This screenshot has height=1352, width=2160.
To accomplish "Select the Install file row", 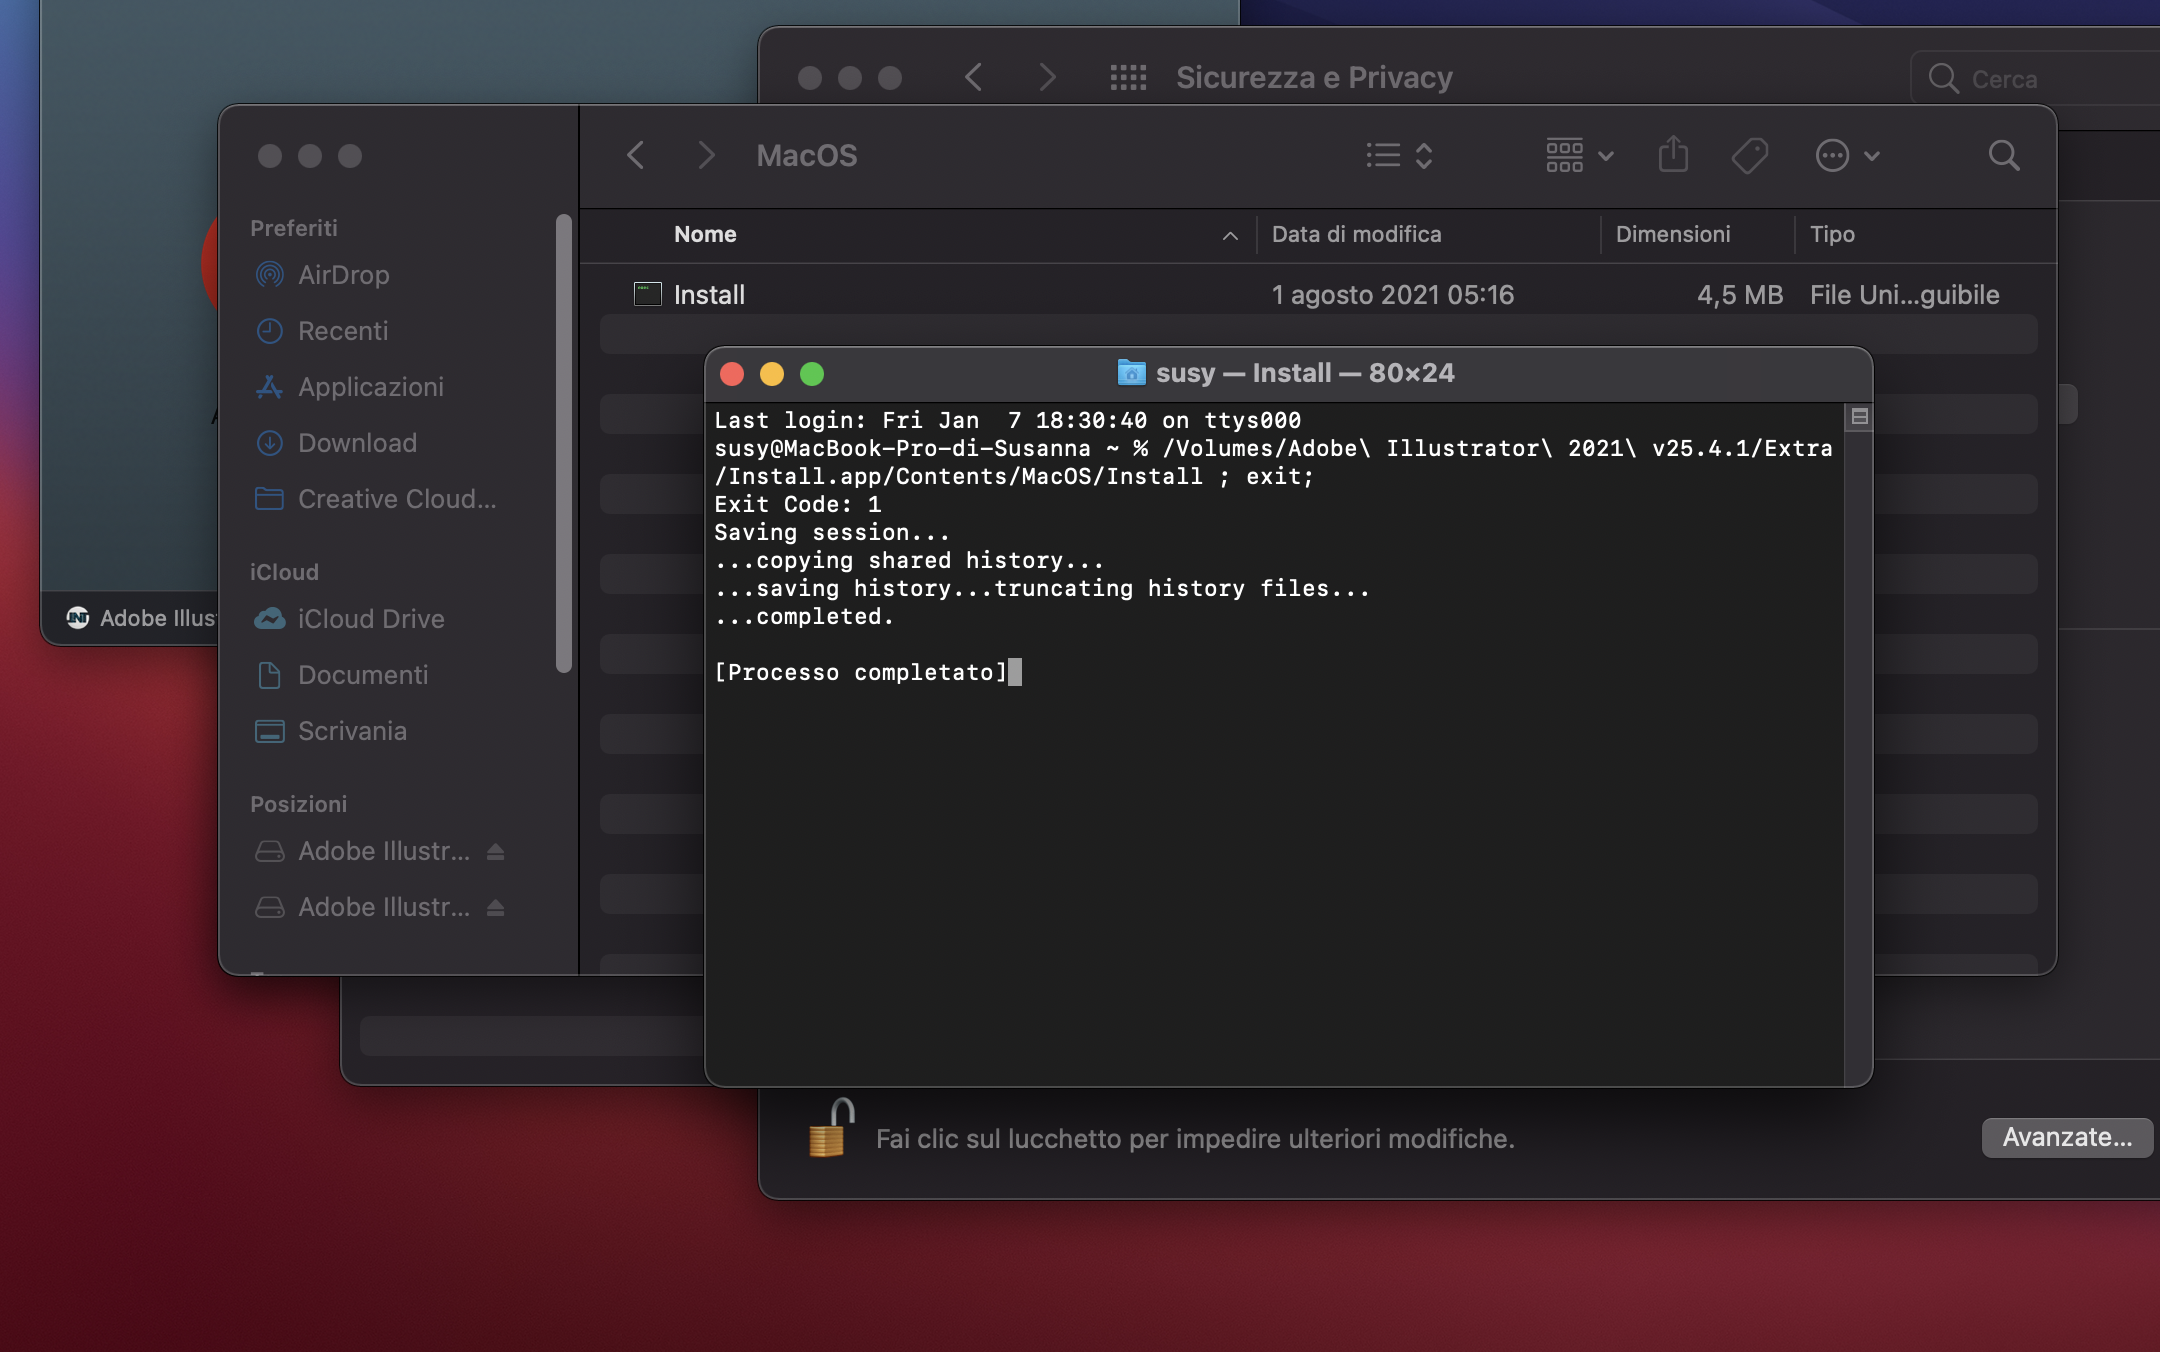I will coord(1318,294).
